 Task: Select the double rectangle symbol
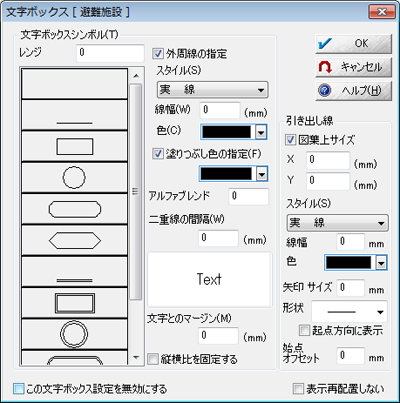click(x=75, y=303)
